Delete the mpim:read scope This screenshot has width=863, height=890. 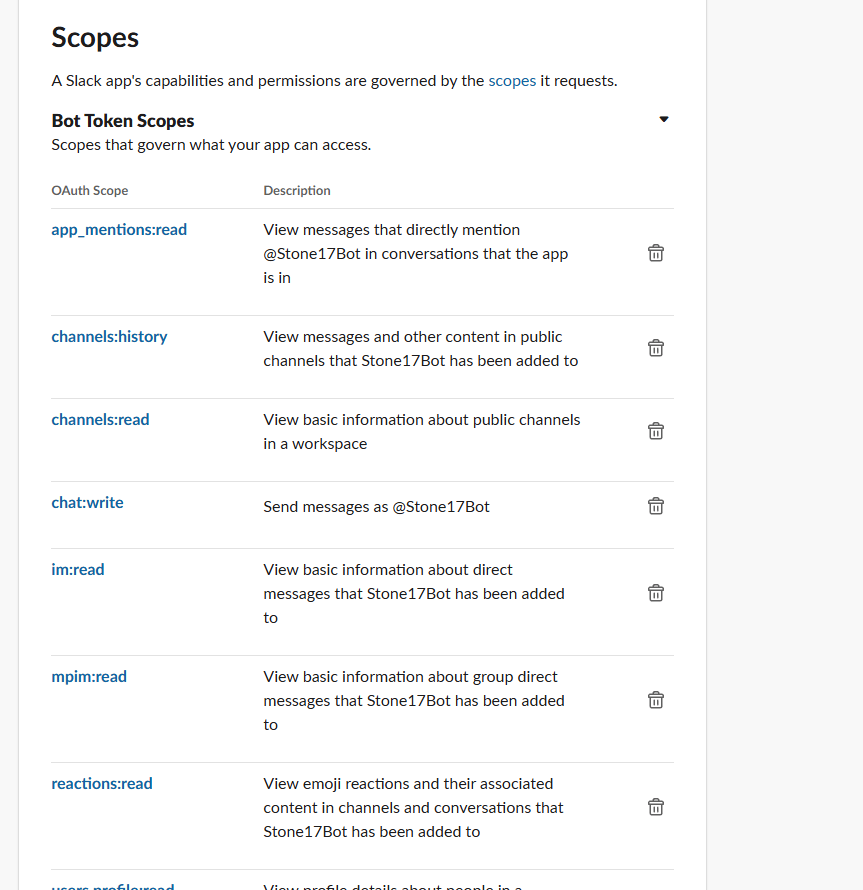[x=656, y=700]
